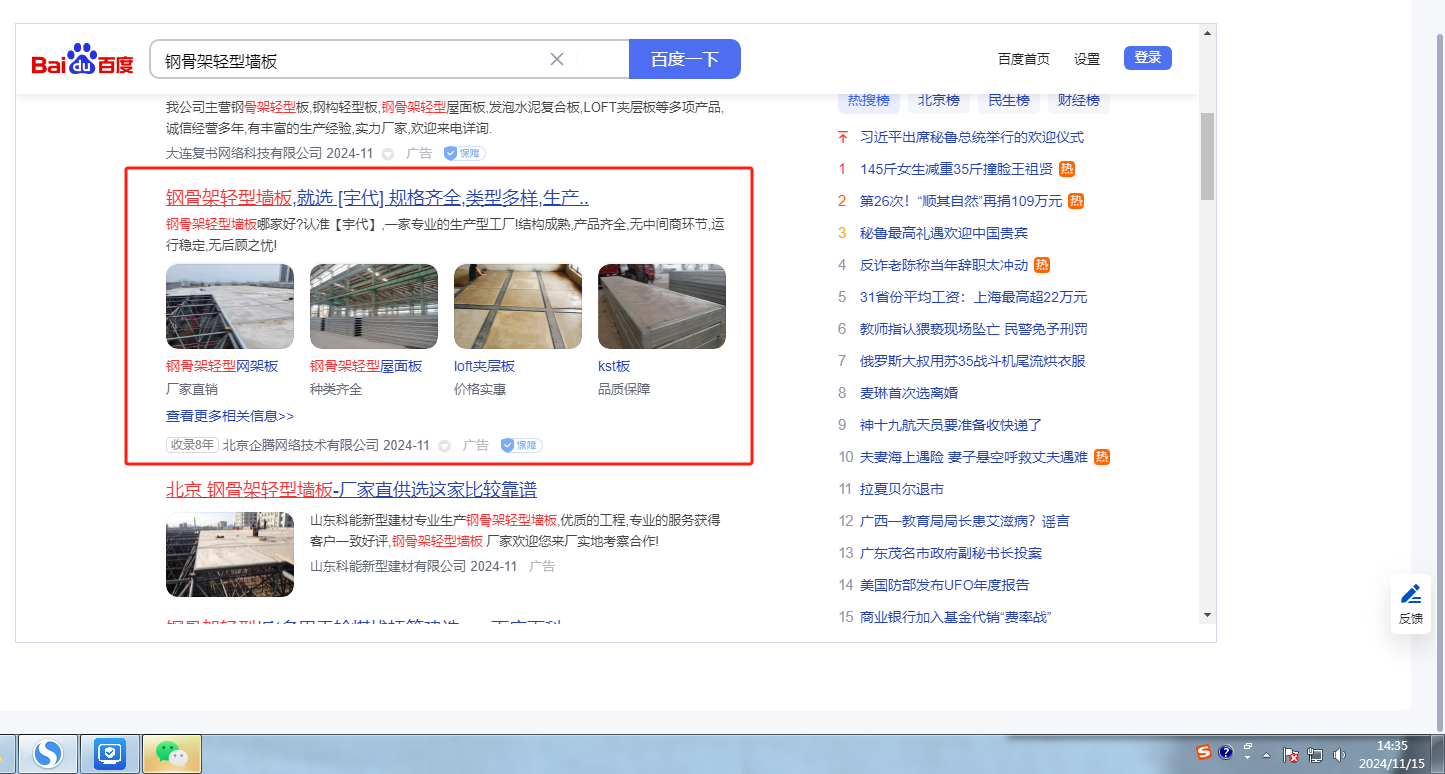Click the loft夹层板 floor thumbnail image

518,306
